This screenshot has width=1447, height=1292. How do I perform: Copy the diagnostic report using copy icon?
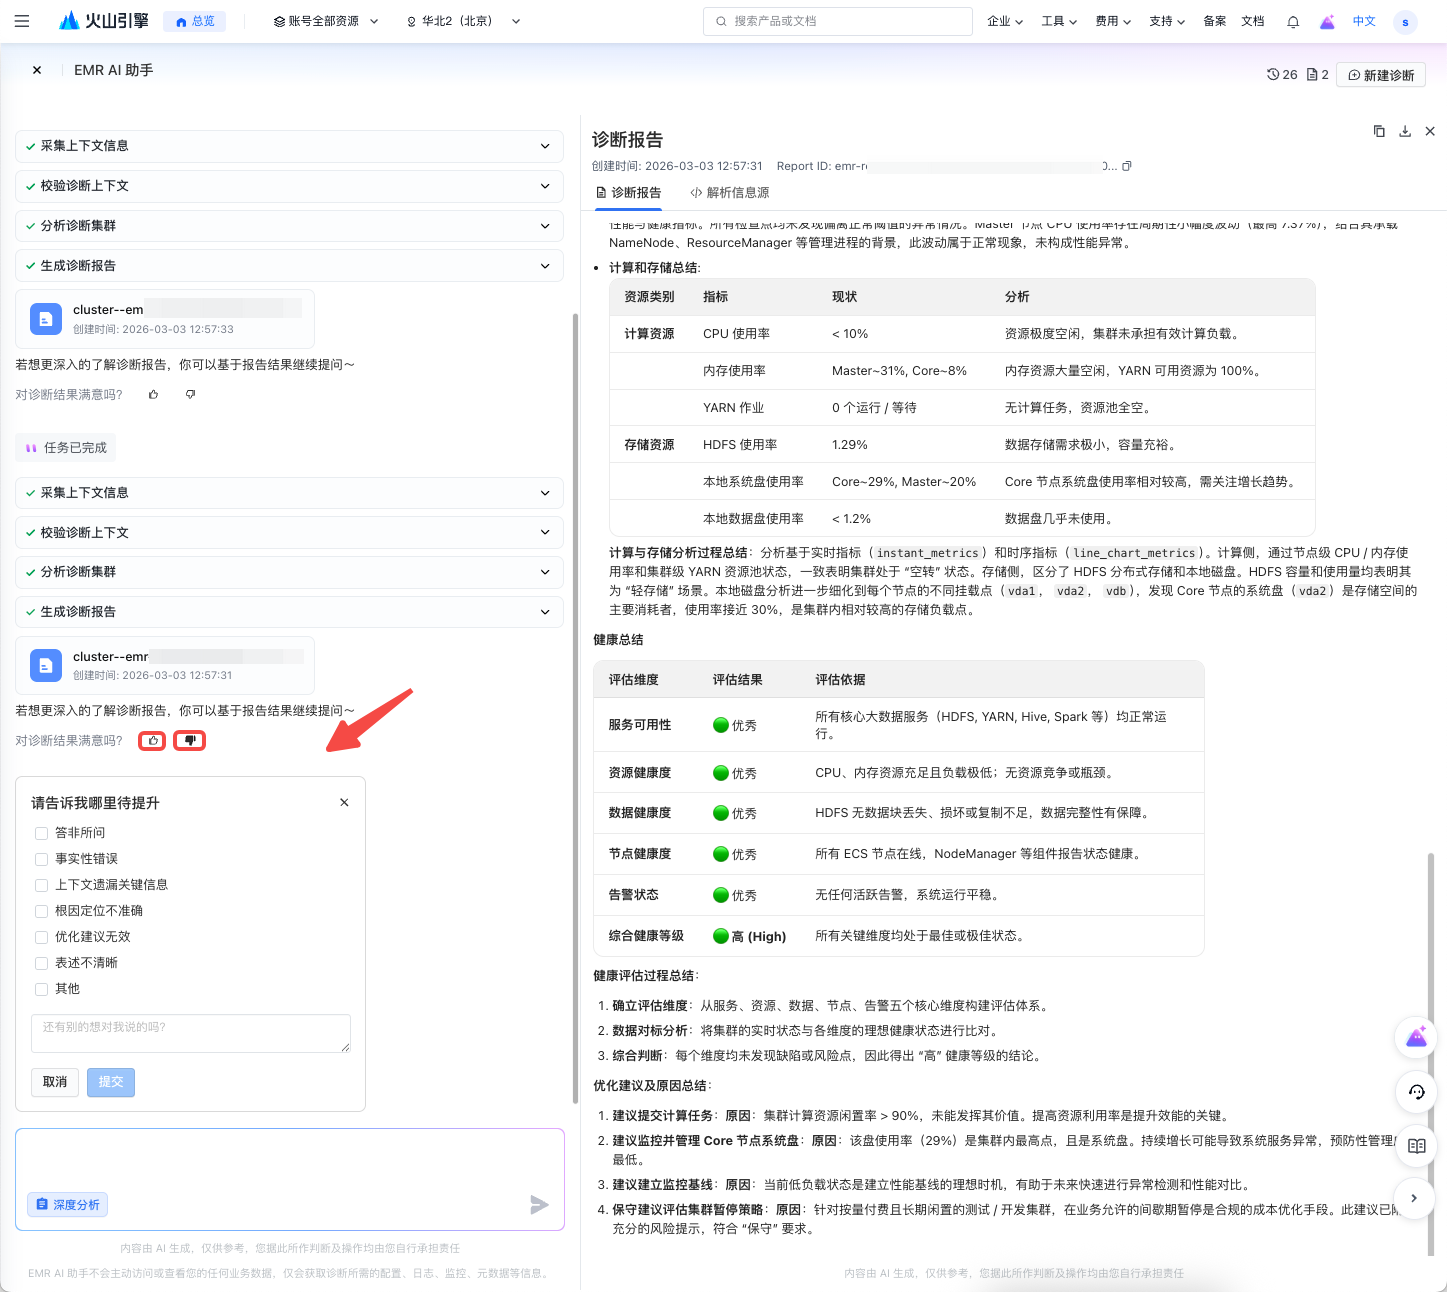pos(1379,131)
